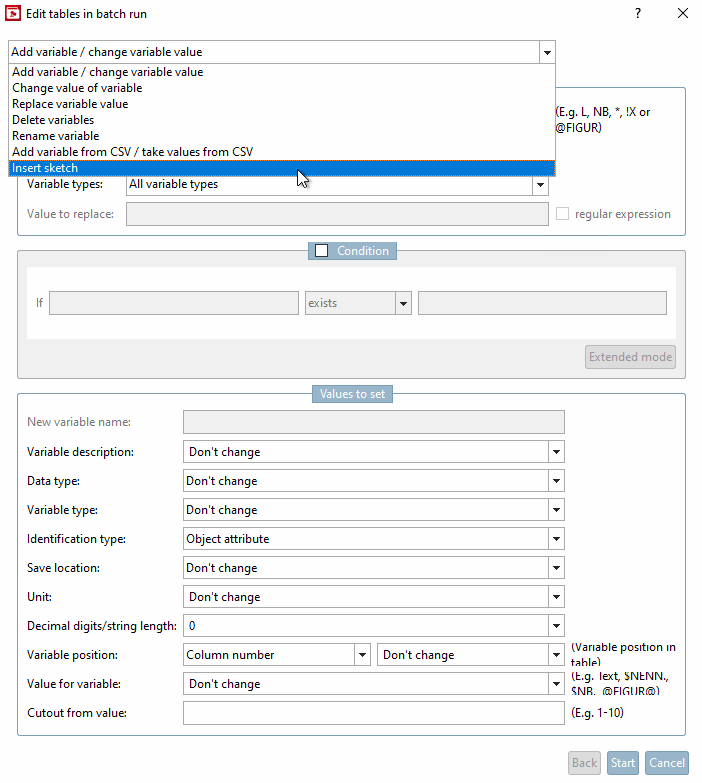Click the app icon in the title bar

tap(13, 13)
